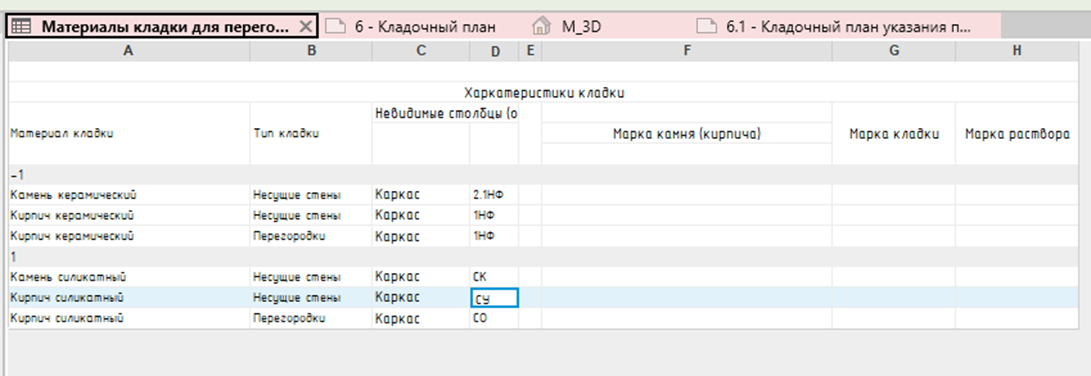Click Каркас in the СО row
This screenshot has width=1091, height=376.
(421, 318)
